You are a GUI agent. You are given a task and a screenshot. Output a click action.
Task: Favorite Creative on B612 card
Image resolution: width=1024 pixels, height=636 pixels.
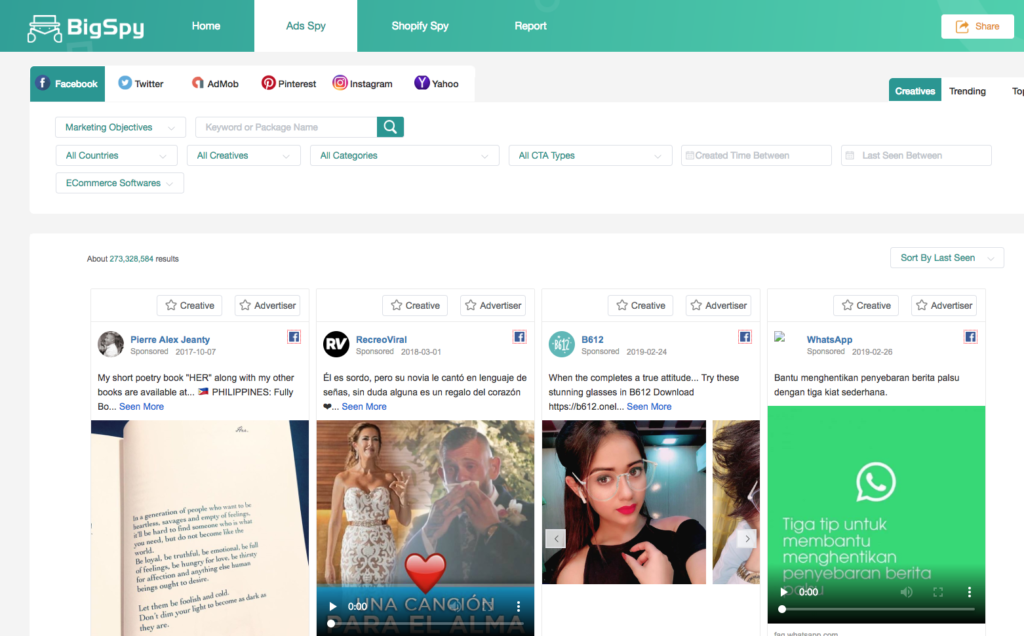[641, 305]
